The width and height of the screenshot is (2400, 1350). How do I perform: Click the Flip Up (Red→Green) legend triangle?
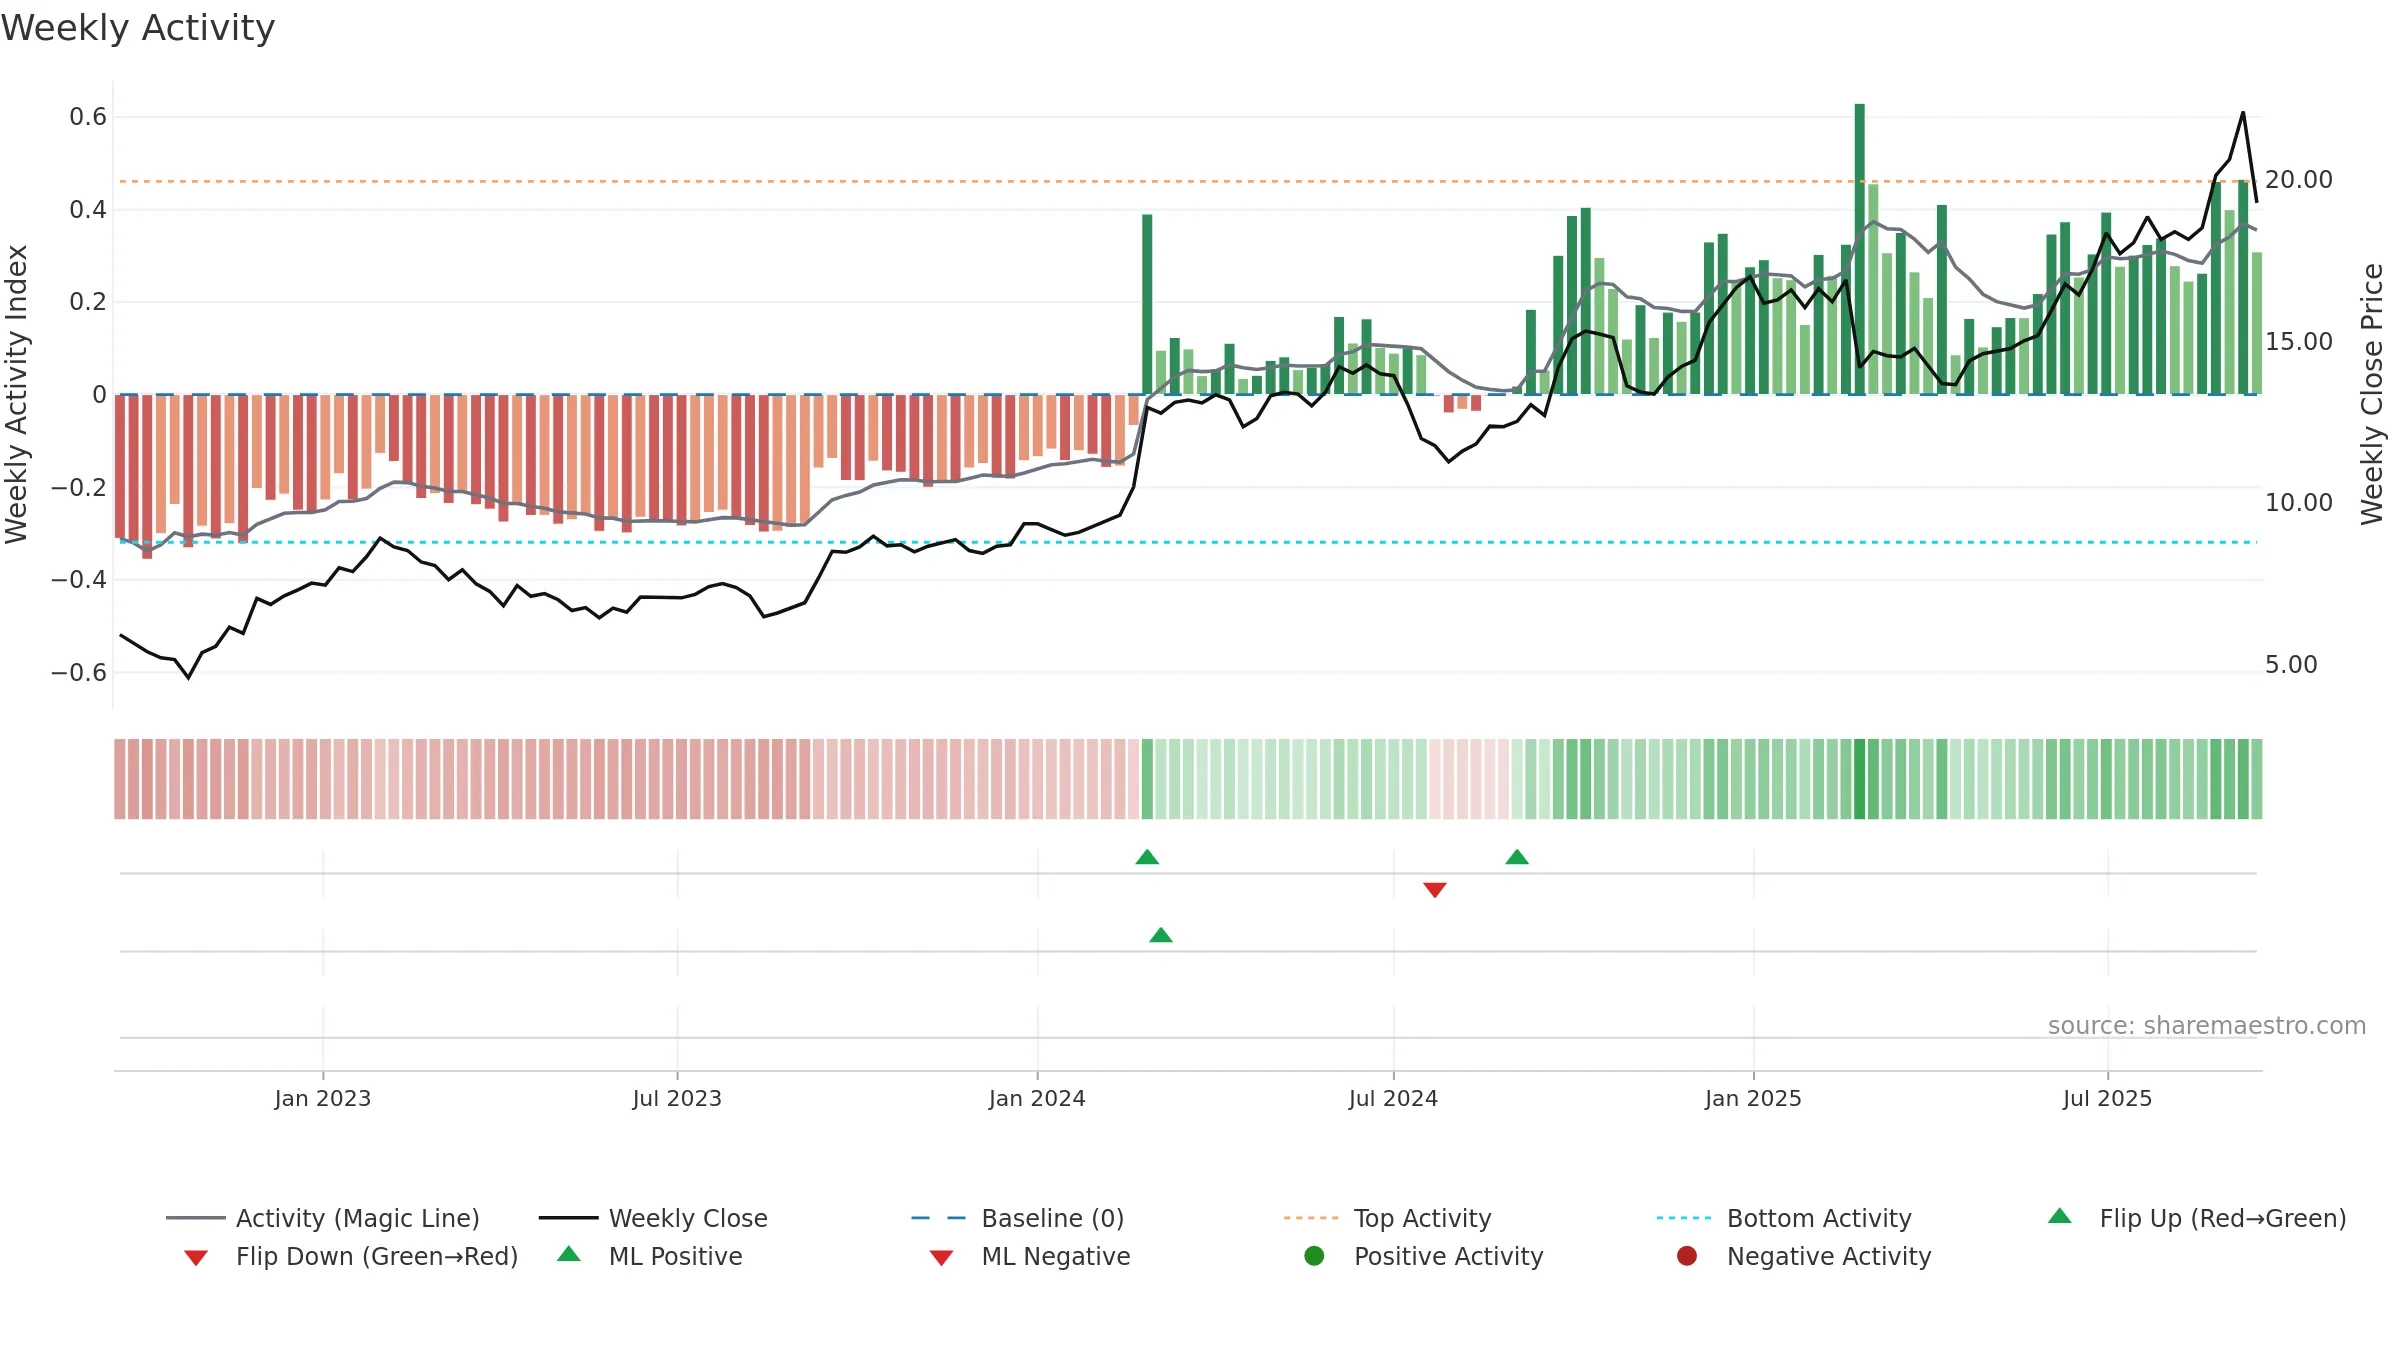tap(2059, 1216)
